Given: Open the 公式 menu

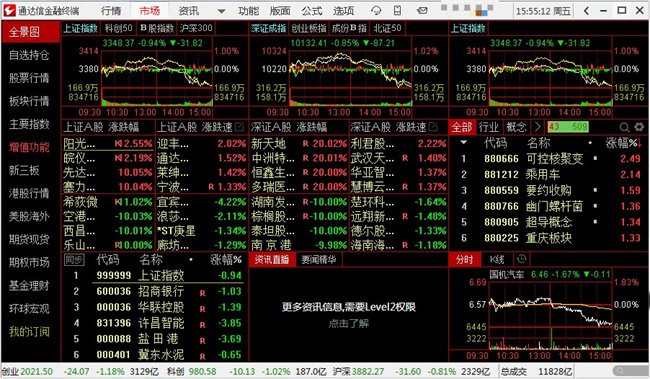Looking at the screenshot, I should [312, 11].
